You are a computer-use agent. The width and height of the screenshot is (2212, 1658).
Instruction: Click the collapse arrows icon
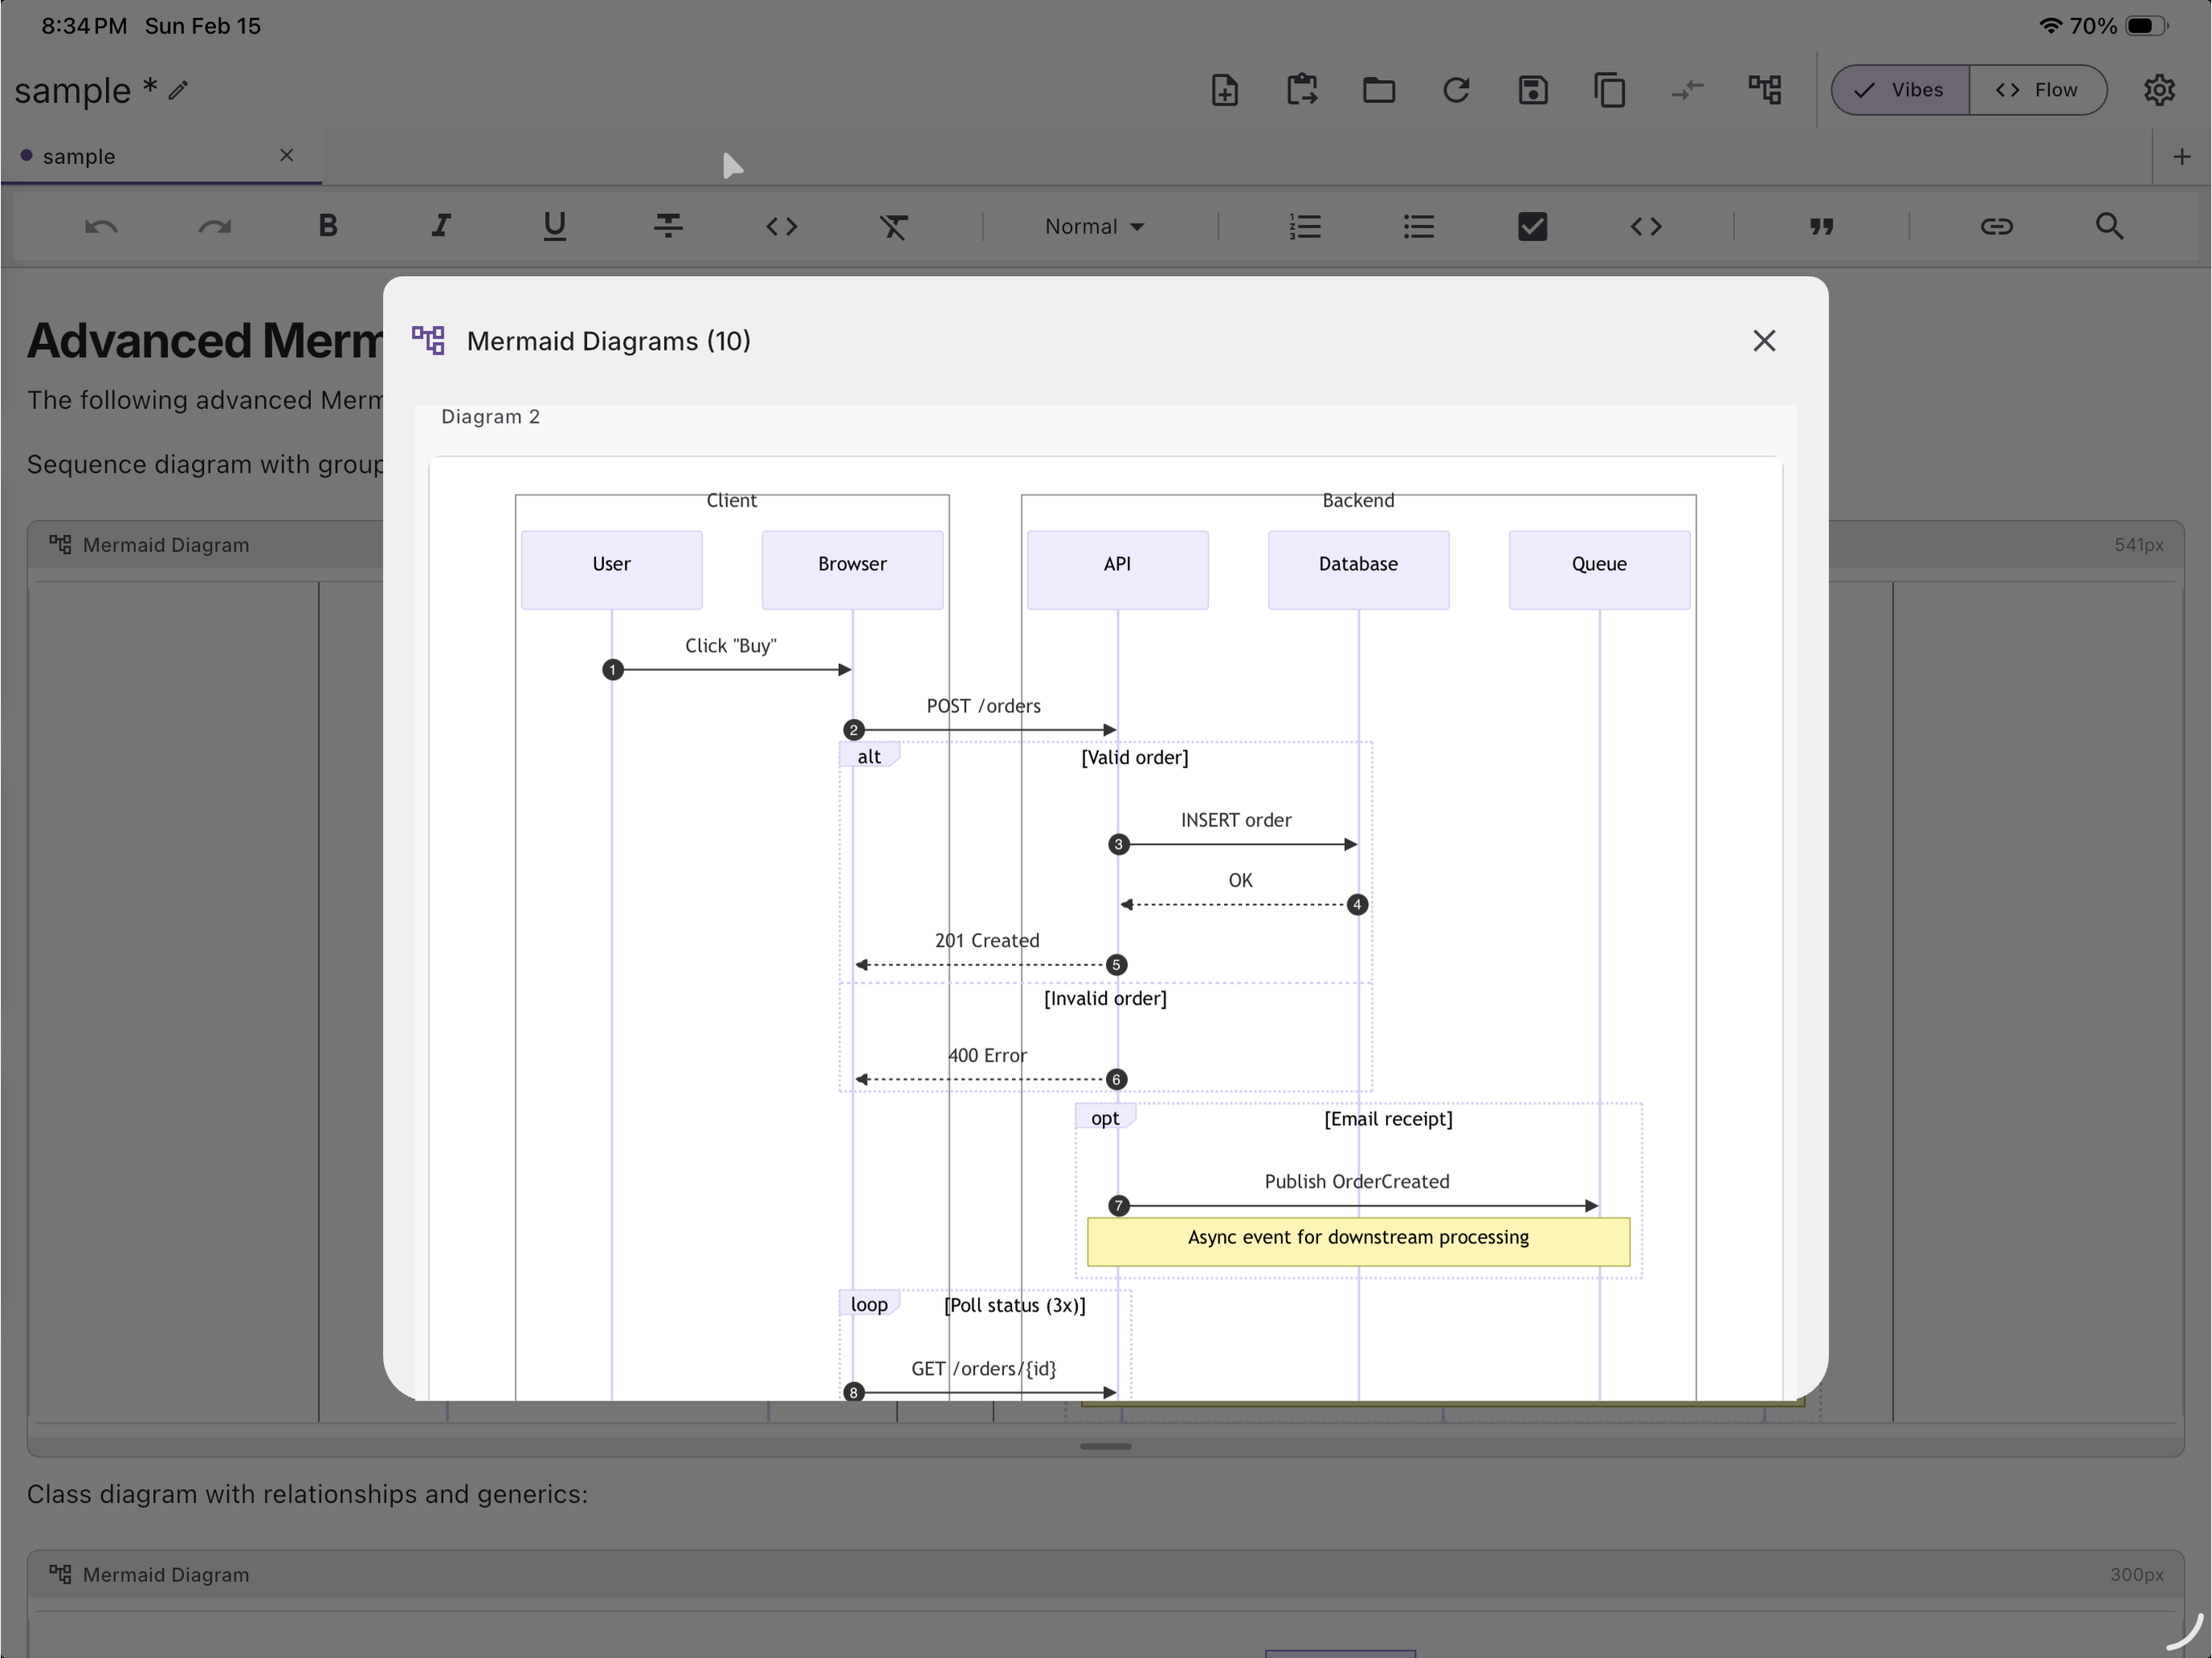pos(1687,90)
